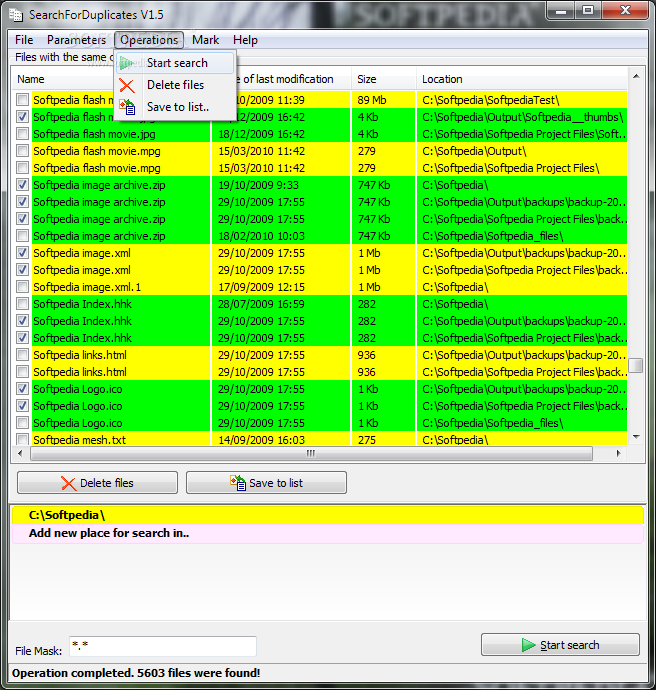Click the list icon on Save to list button
Image resolution: width=656 pixels, height=690 pixels.
238,483
